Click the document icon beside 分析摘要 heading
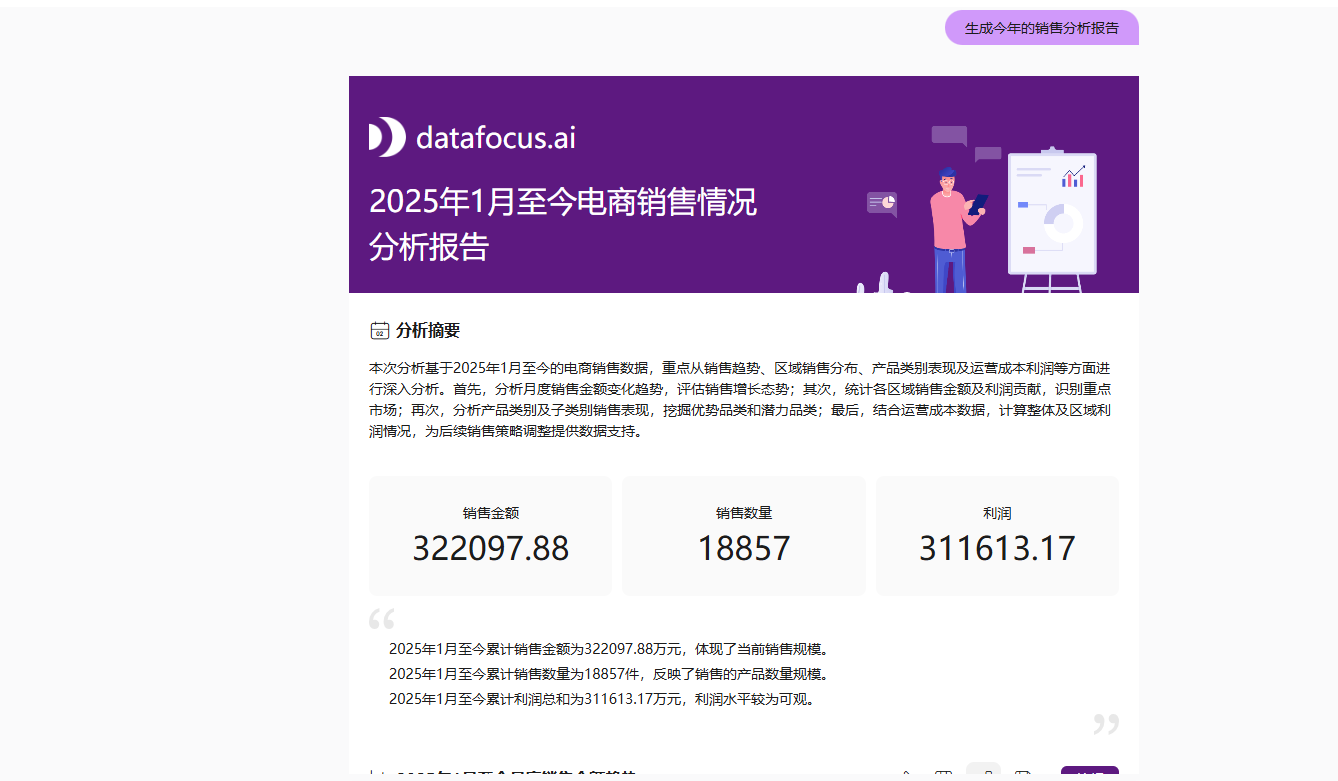Image resolution: width=1338 pixels, height=781 pixels. coord(379,329)
